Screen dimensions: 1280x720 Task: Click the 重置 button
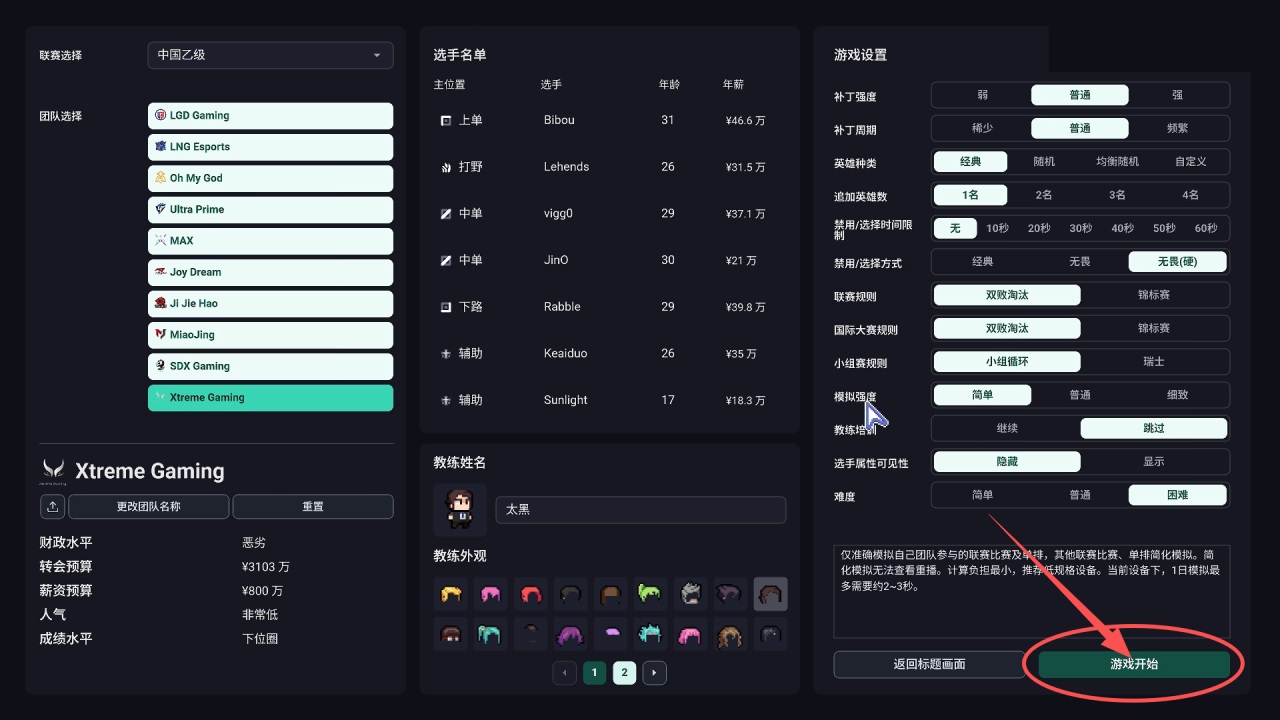tap(313, 507)
